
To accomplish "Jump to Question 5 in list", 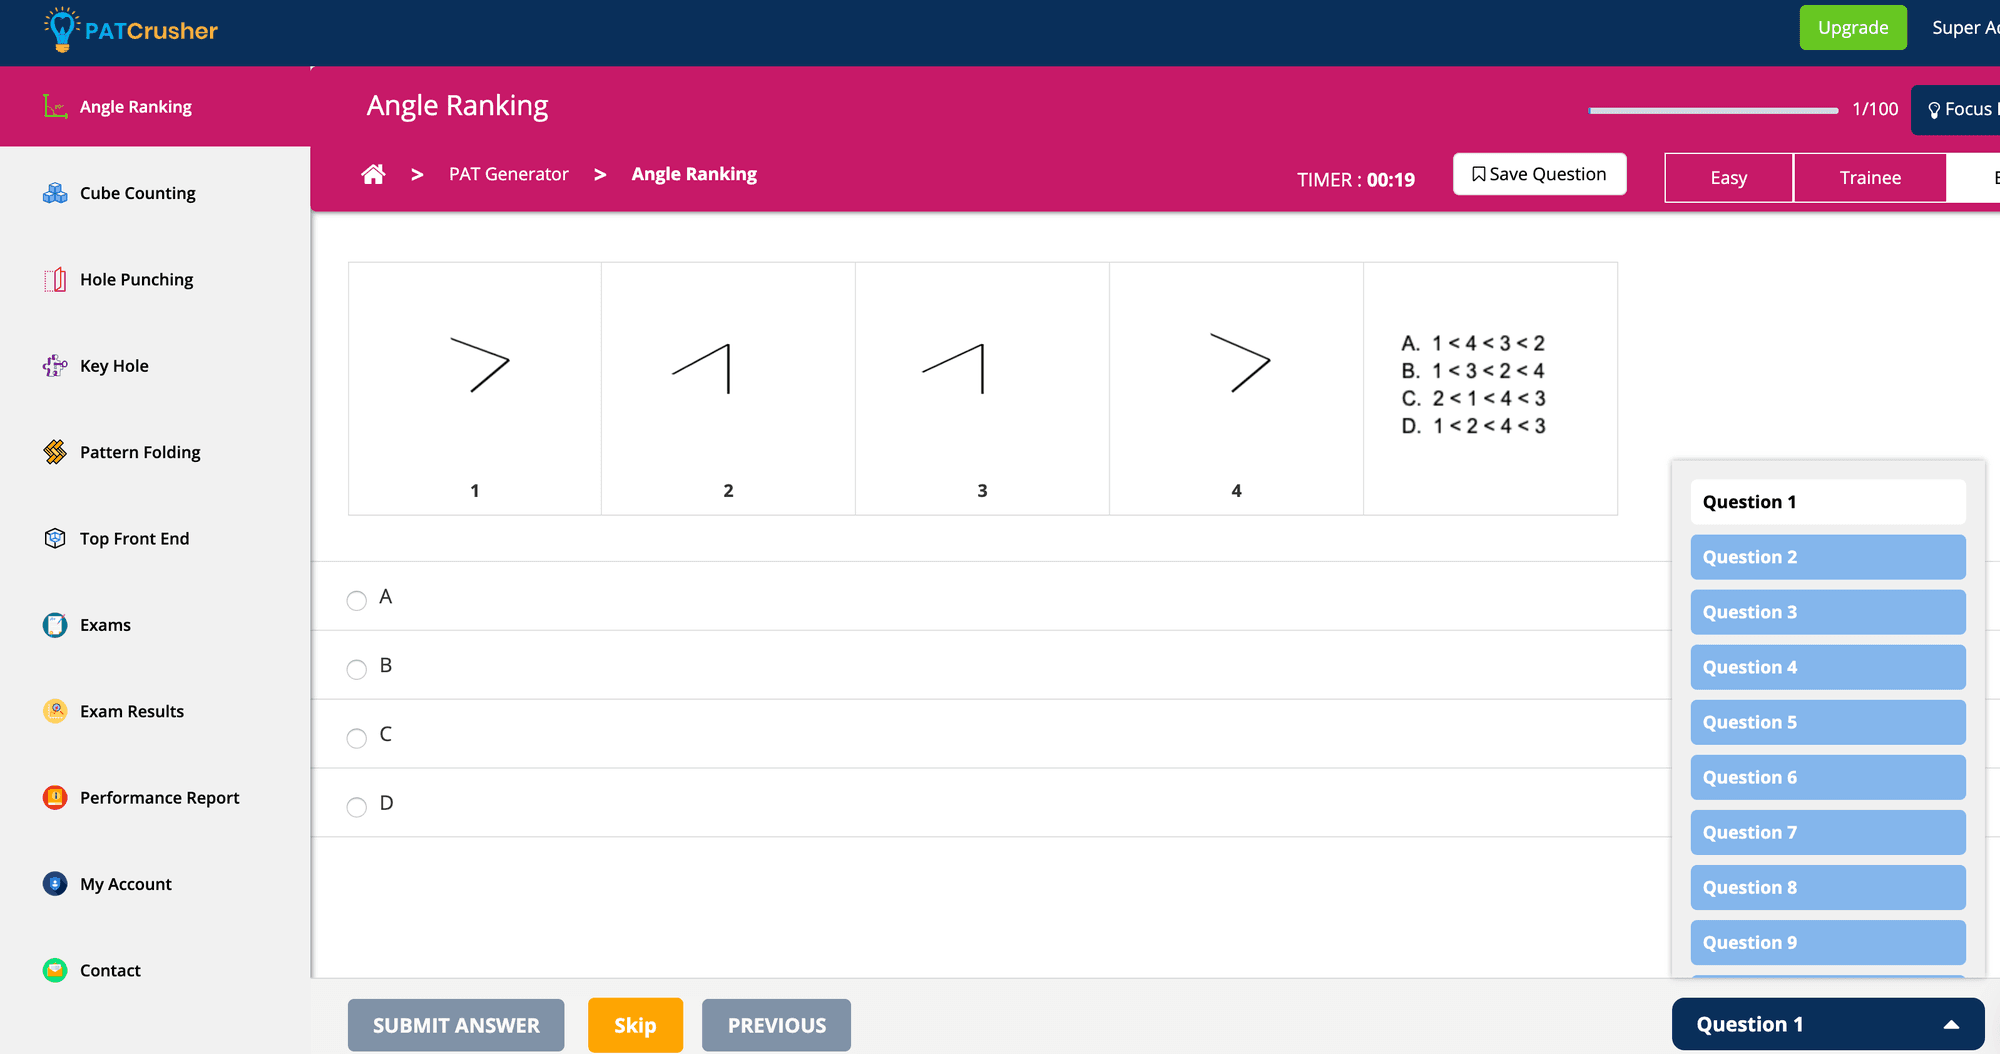I will click(x=1827, y=722).
